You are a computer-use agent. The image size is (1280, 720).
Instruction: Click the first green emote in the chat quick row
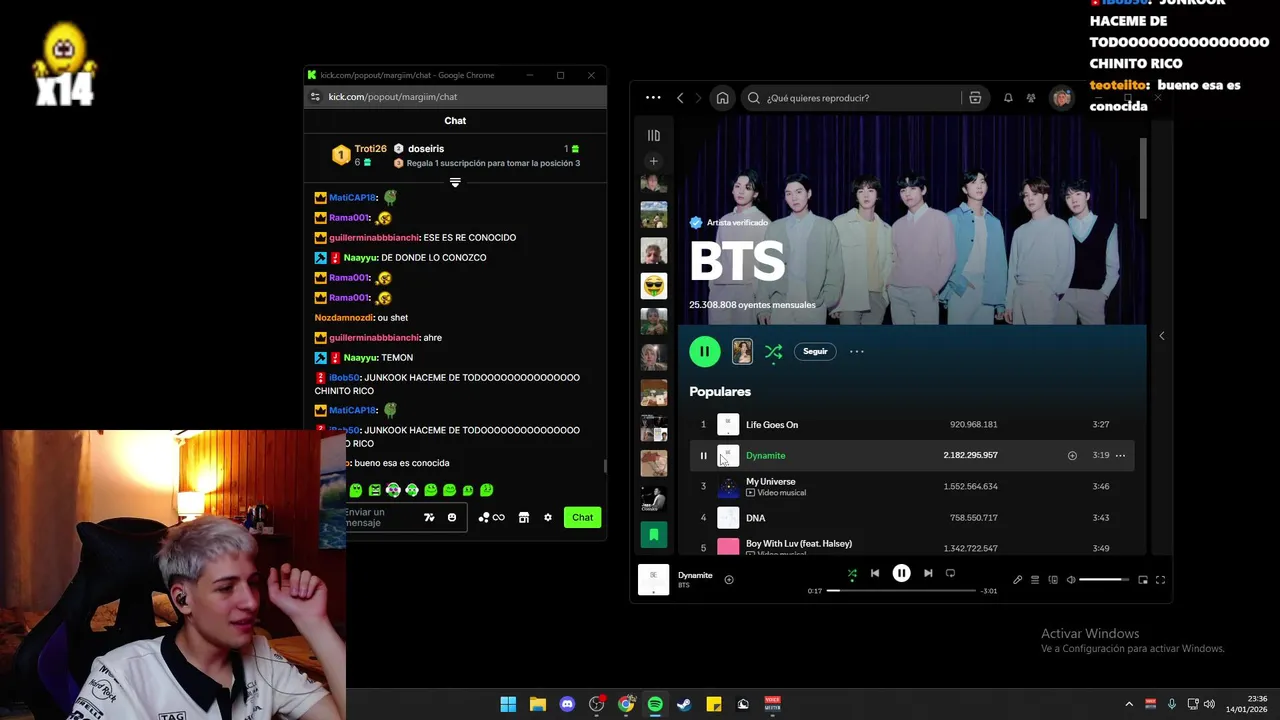point(355,490)
